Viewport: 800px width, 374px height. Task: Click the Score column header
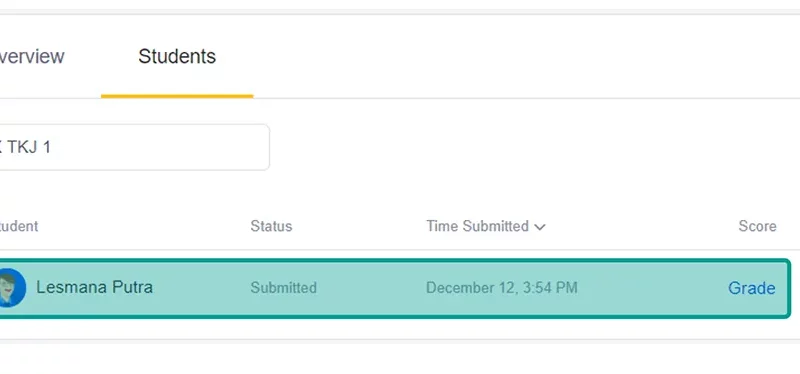pyautogui.click(x=757, y=226)
